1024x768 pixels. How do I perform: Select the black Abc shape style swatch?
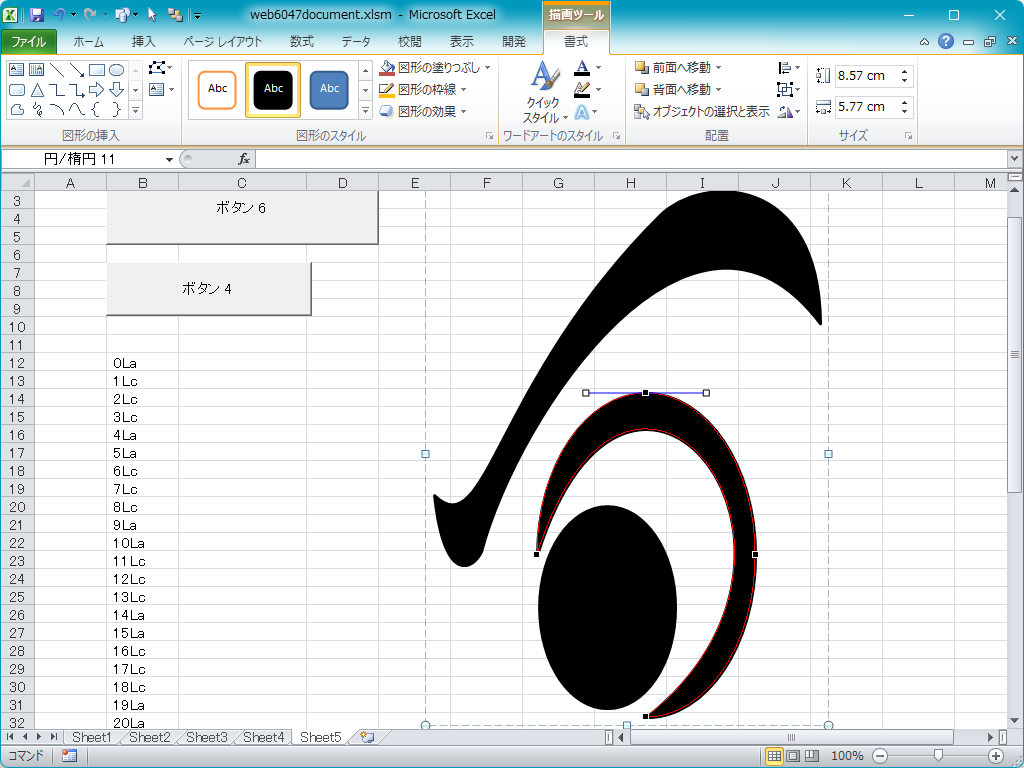[x=273, y=89]
